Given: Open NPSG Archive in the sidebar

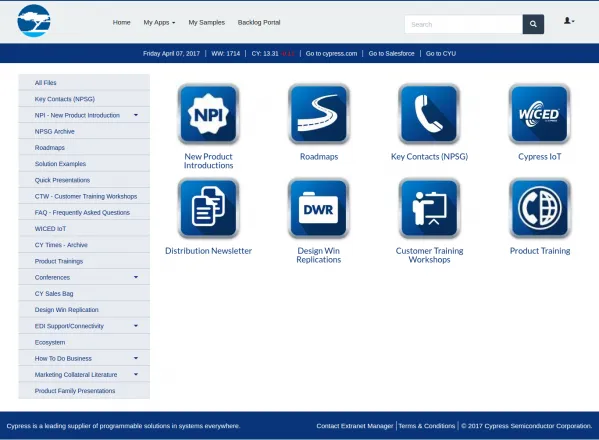Looking at the screenshot, I should [x=84, y=131].
